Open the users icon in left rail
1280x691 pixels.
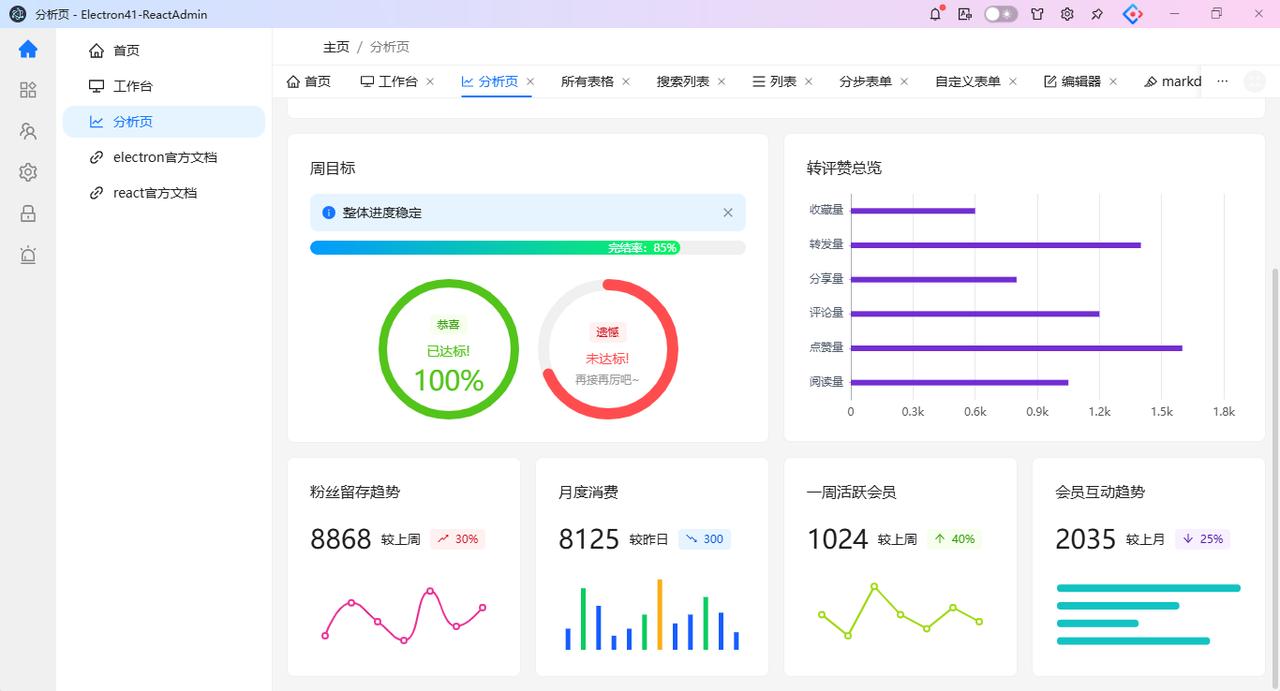coord(28,131)
